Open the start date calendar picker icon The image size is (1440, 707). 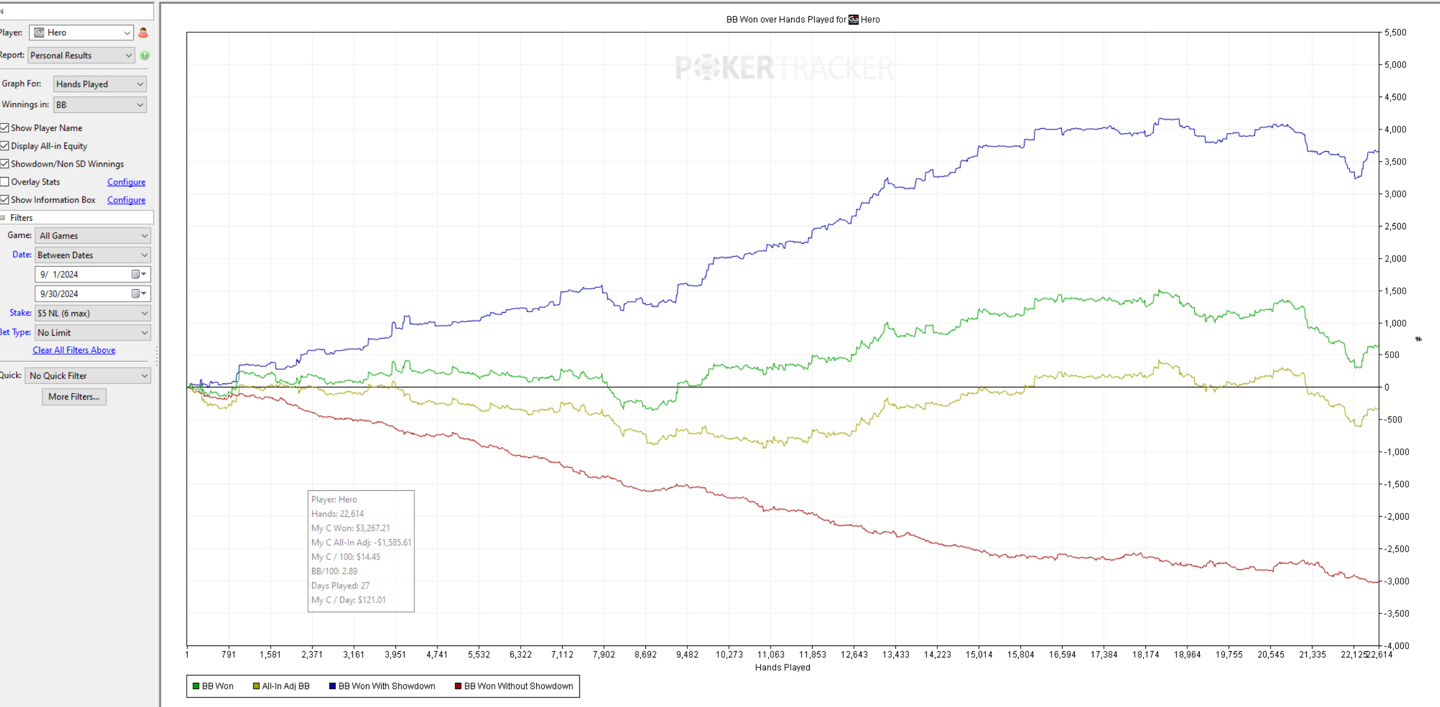point(137,274)
